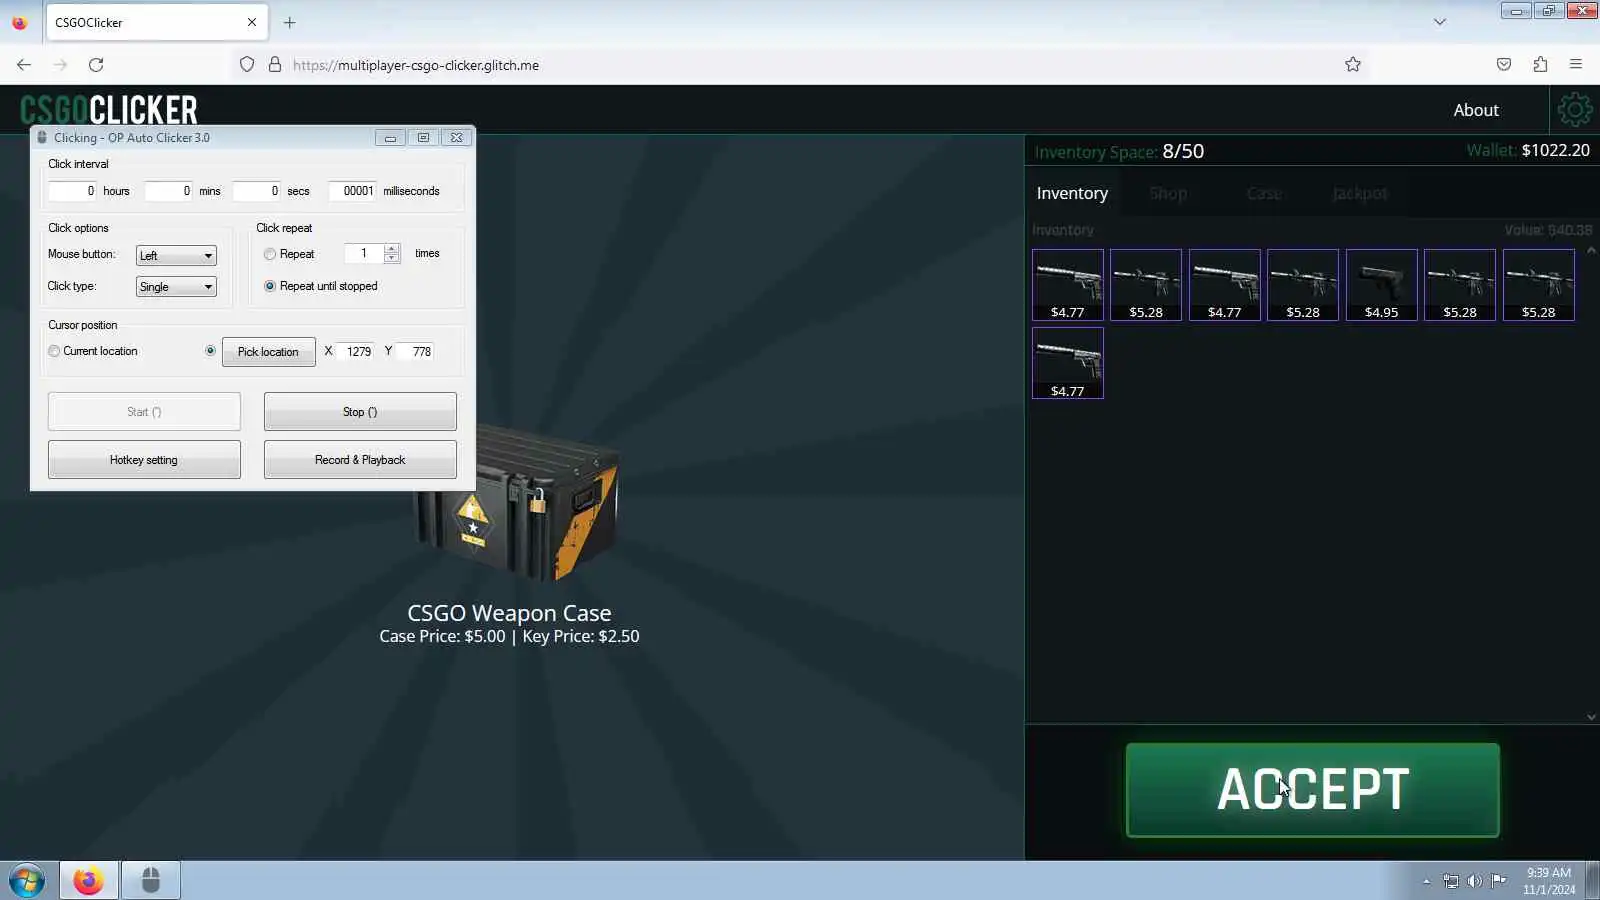Decrease the repeat times value
The height and width of the screenshot is (900, 1600).
(392, 259)
